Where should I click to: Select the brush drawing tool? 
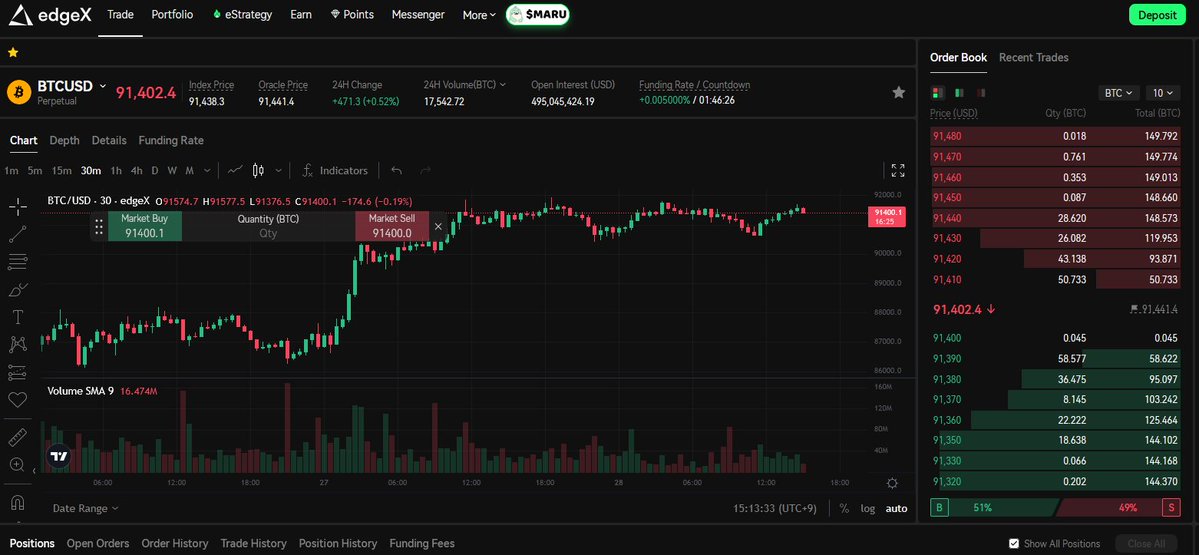click(18, 290)
